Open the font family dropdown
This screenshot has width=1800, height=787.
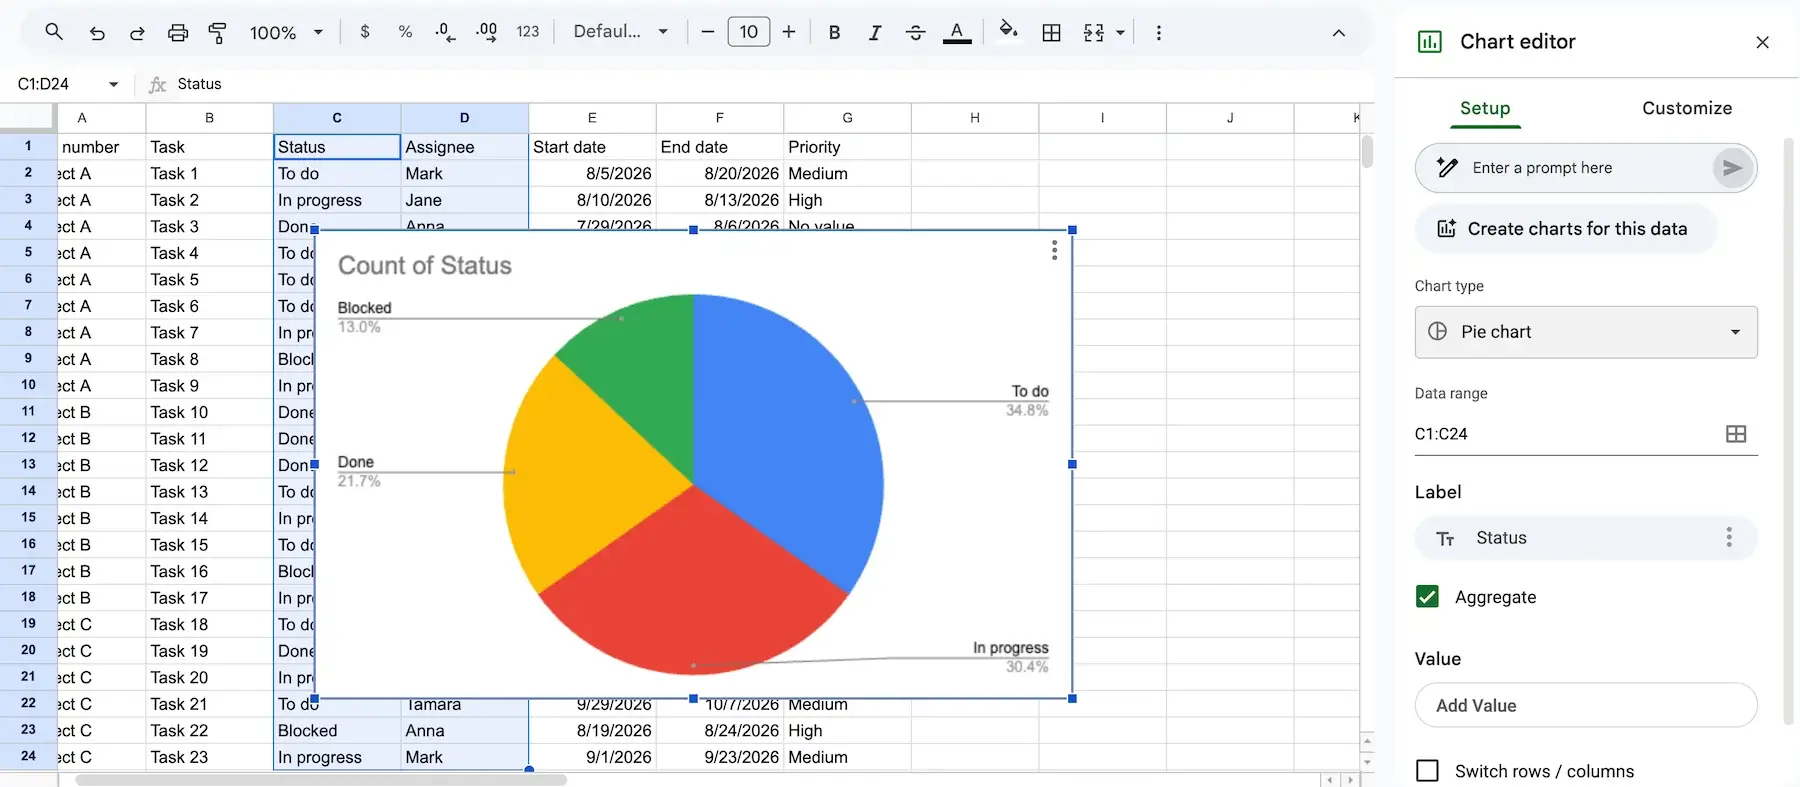[x=620, y=32]
